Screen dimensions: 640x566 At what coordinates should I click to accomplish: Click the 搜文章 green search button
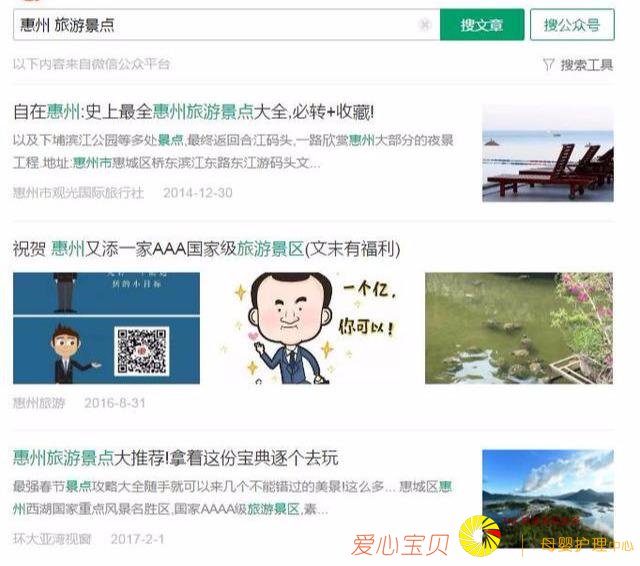tap(482, 25)
